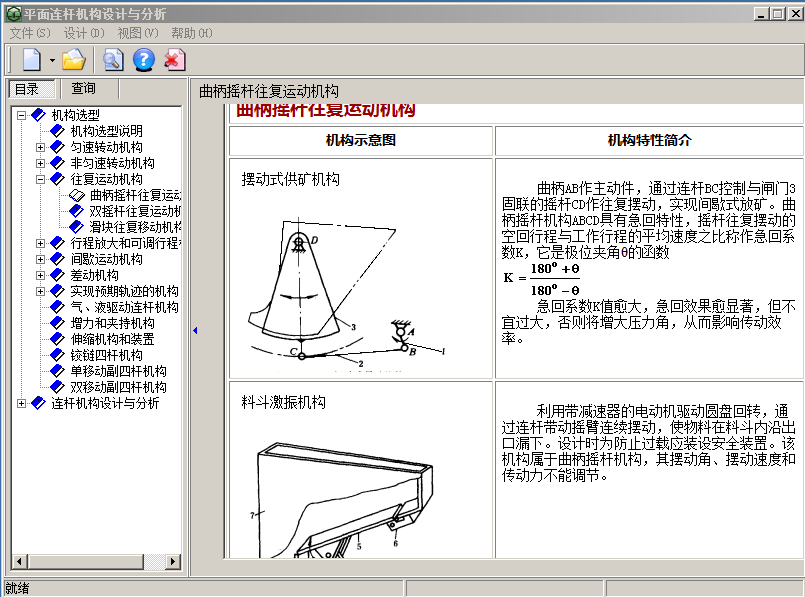805x597 pixels.
Task: Open the 文件 menu
Action: pyautogui.click(x=29, y=33)
